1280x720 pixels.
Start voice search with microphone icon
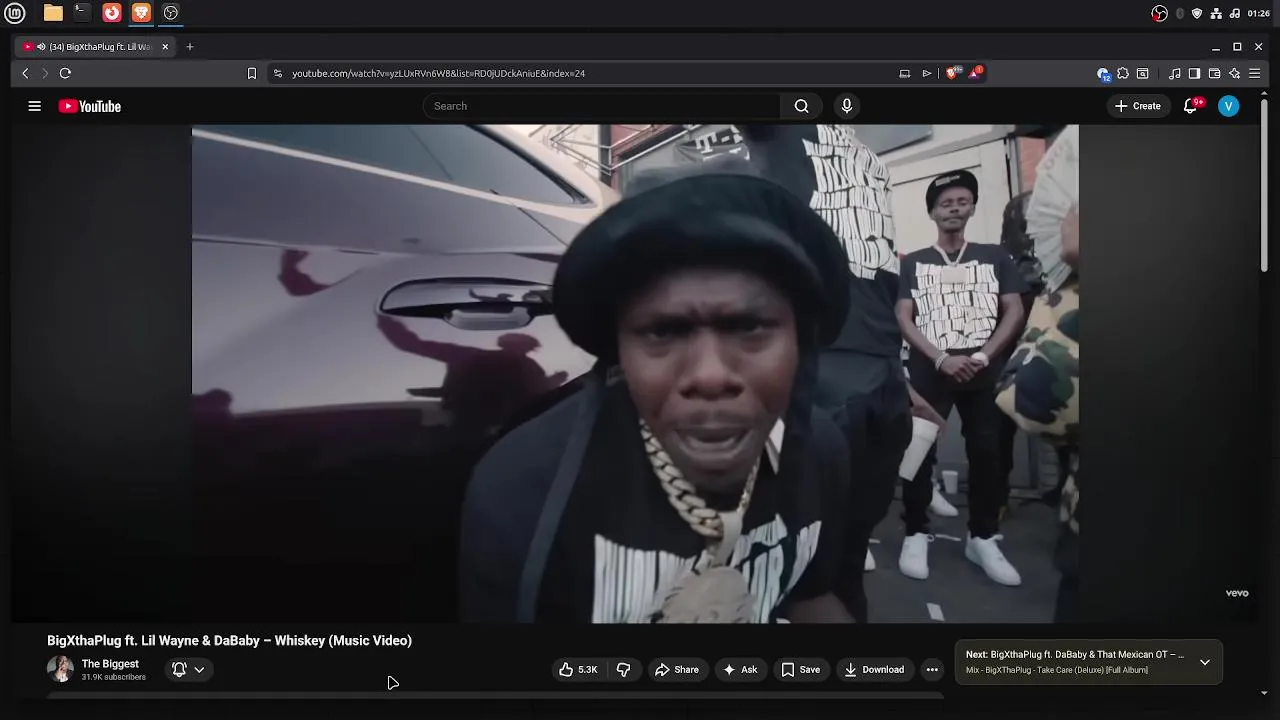[847, 106]
